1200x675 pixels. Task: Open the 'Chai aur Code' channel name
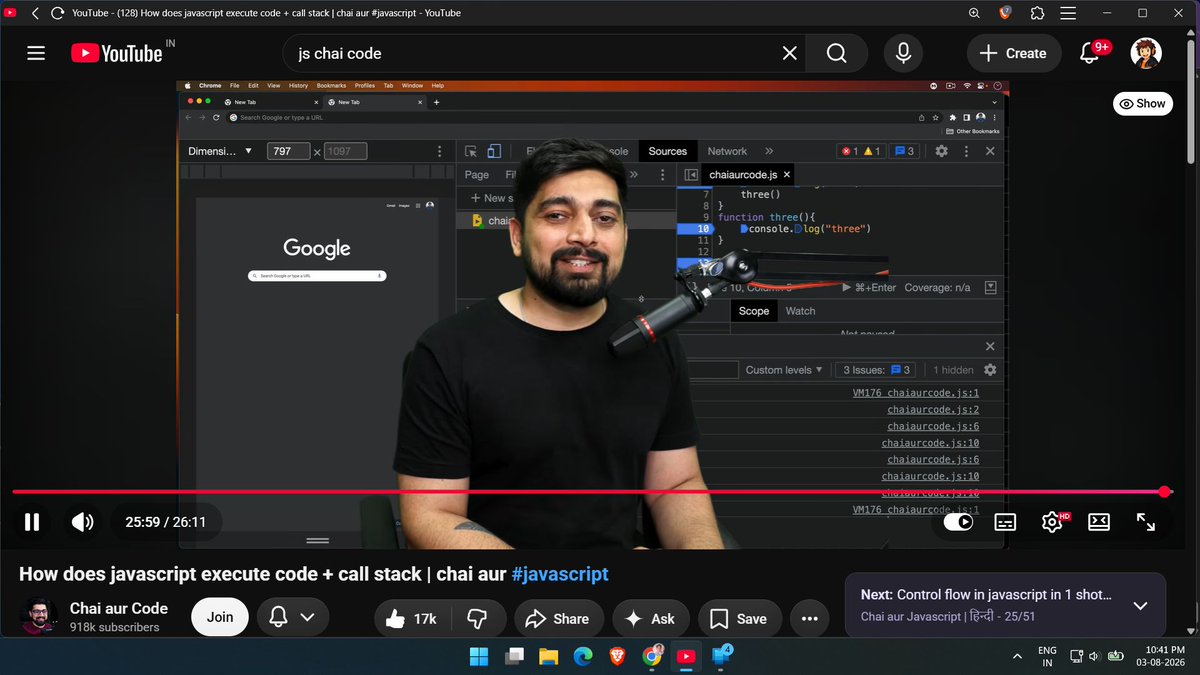pos(119,608)
